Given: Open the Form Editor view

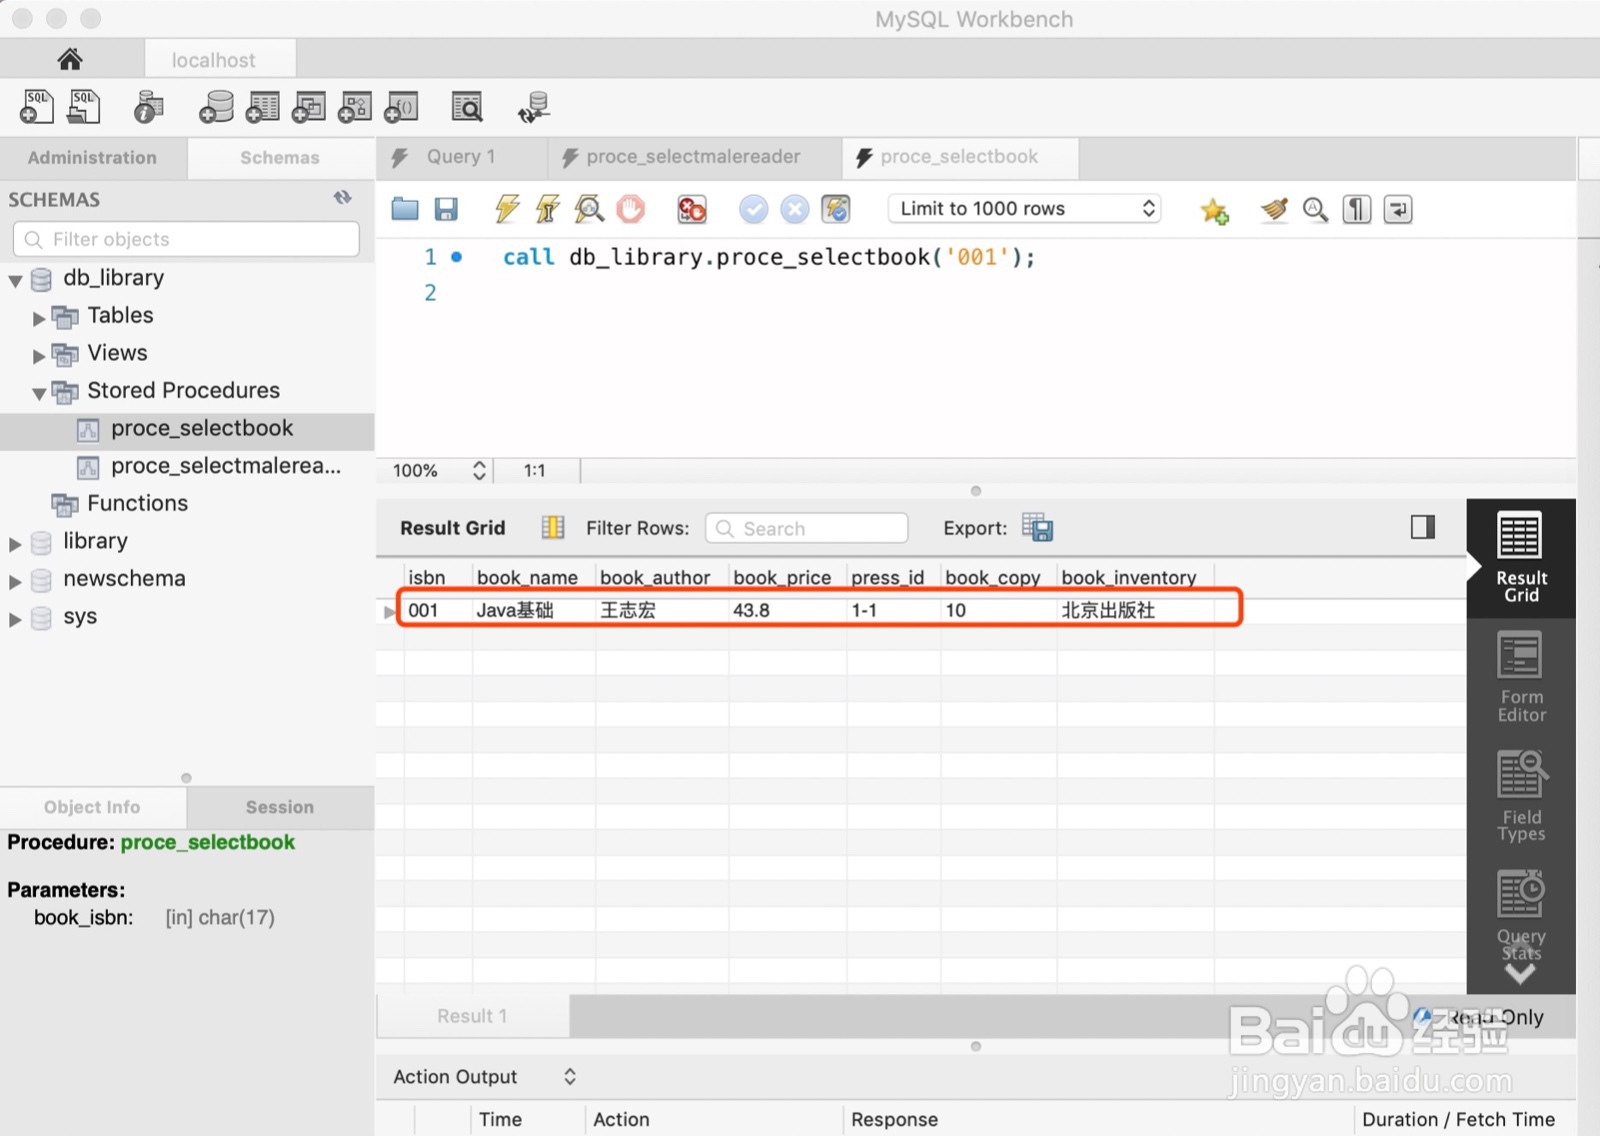Looking at the screenshot, I should pyautogui.click(x=1521, y=677).
